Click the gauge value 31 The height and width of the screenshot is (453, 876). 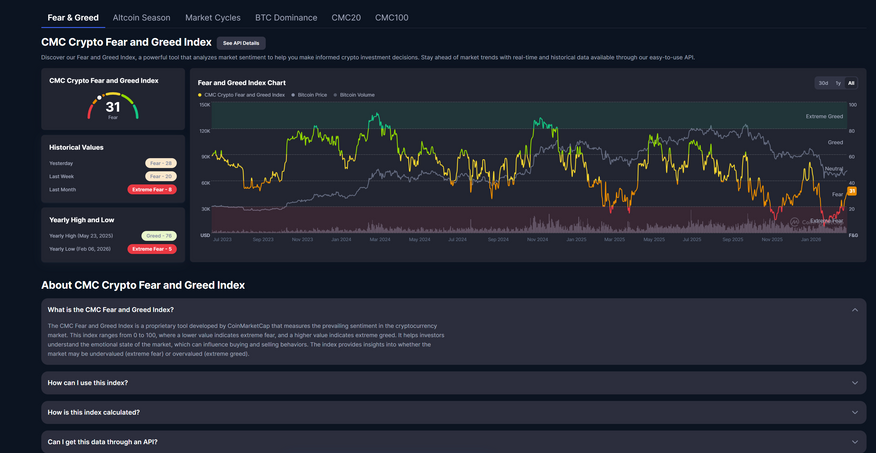(x=113, y=107)
